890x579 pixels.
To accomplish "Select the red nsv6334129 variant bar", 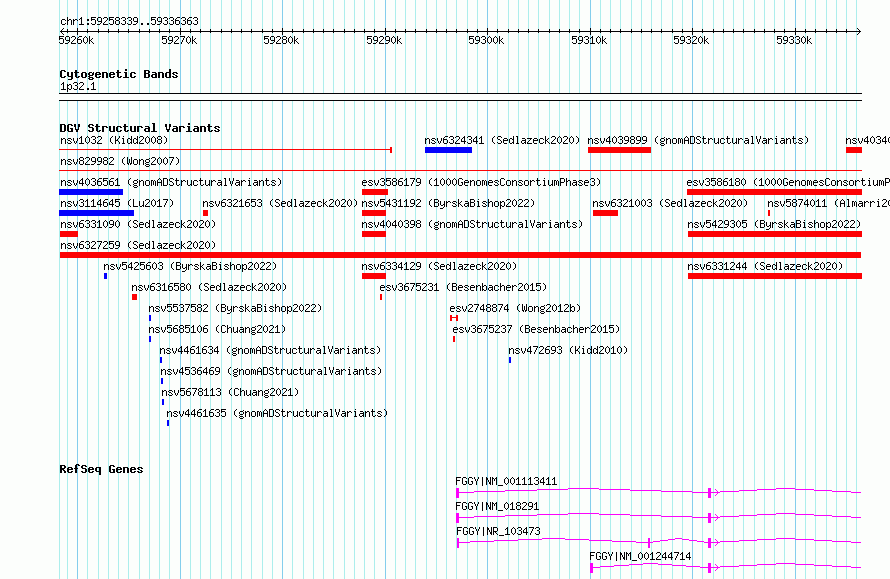I will (x=374, y=276).
